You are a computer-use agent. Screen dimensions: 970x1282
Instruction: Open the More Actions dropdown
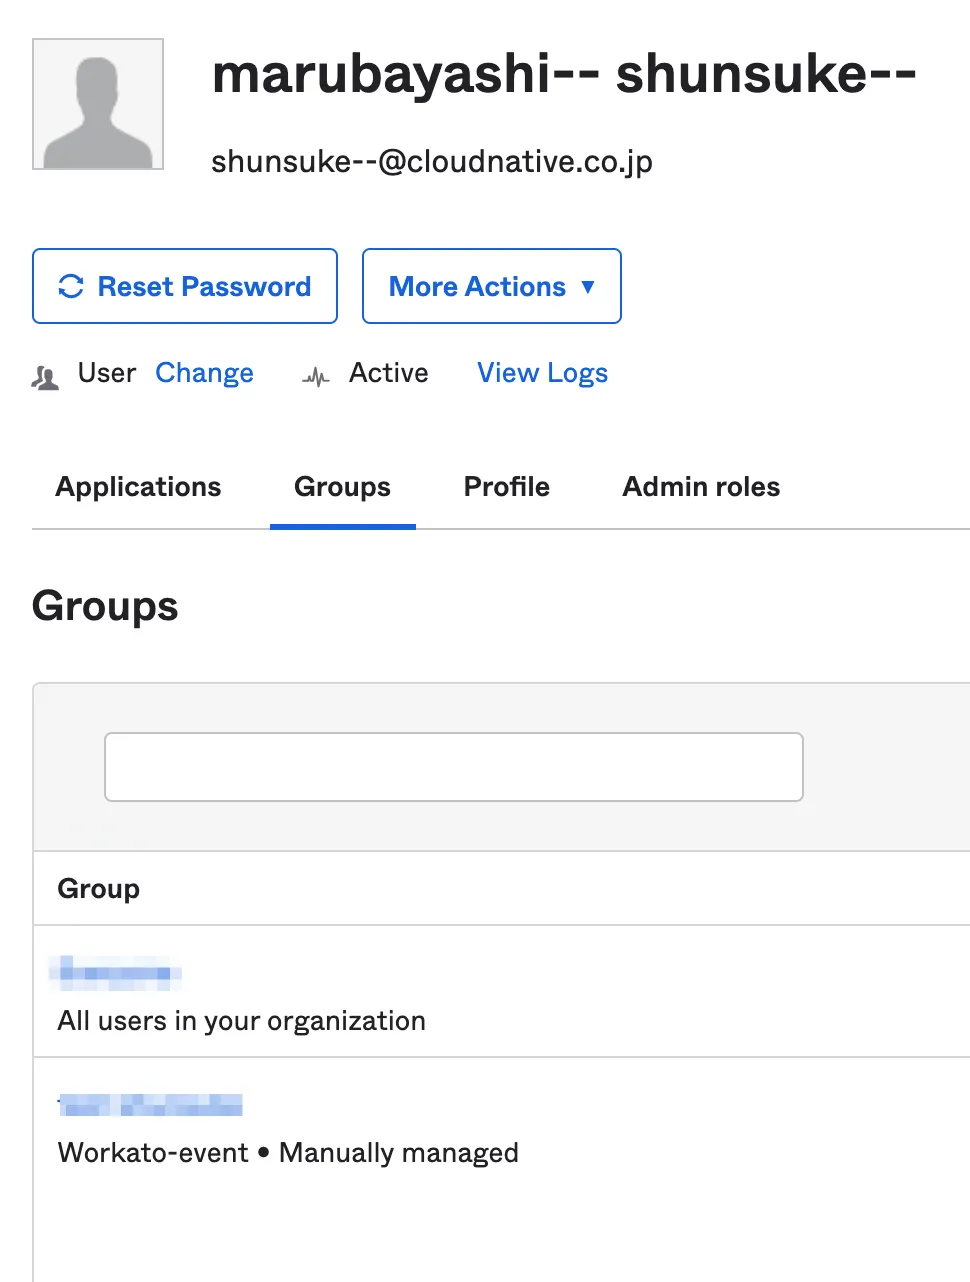491,287
